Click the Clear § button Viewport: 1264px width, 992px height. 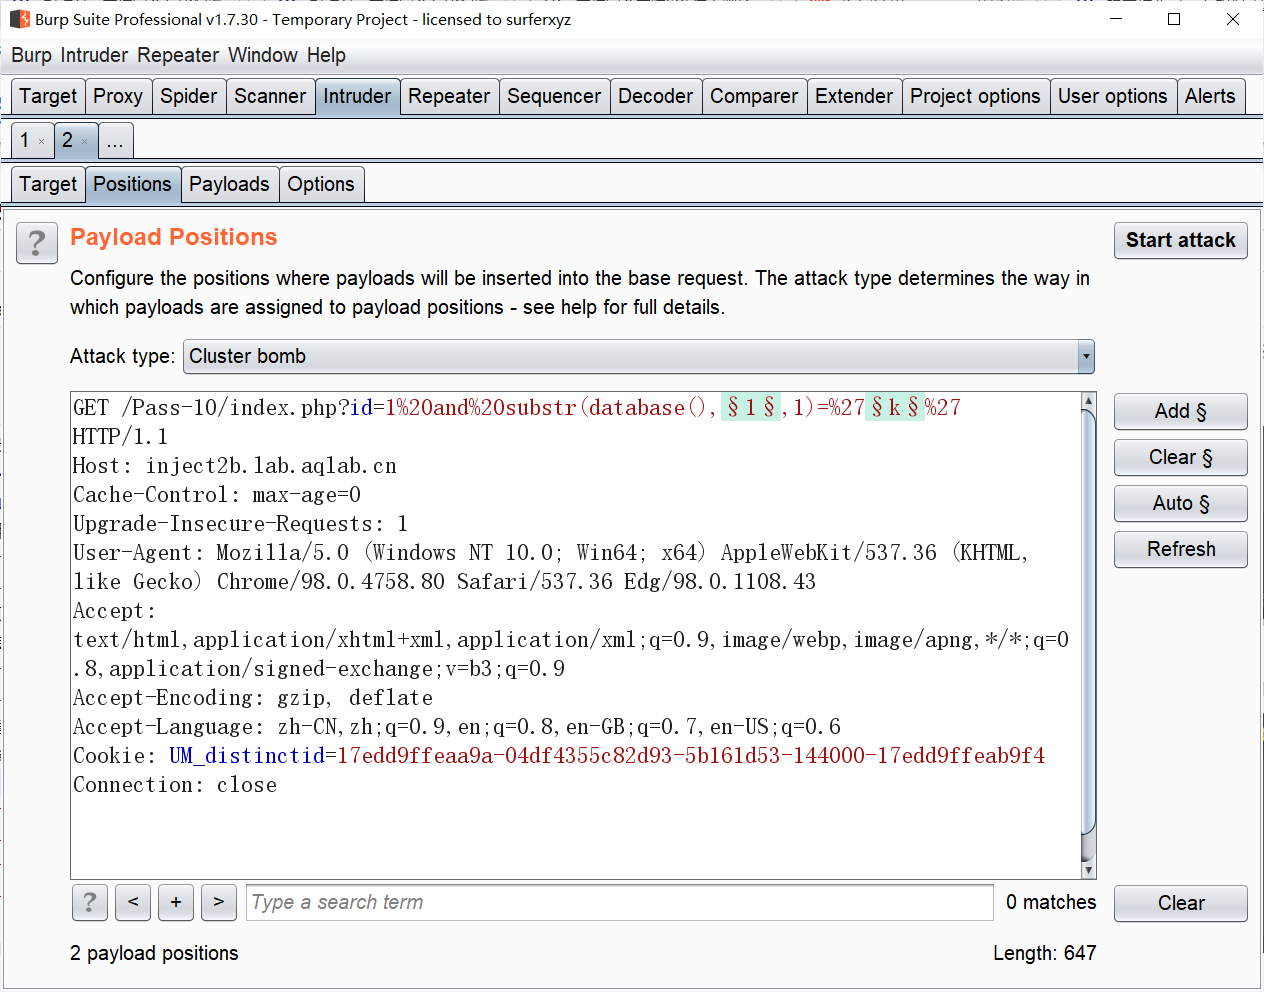pos(1181,457)
